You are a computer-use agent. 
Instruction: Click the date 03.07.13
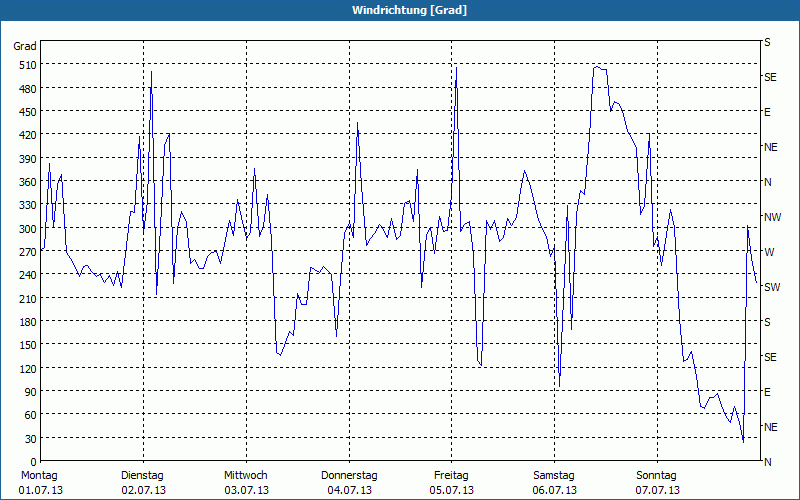pos(246,490)
